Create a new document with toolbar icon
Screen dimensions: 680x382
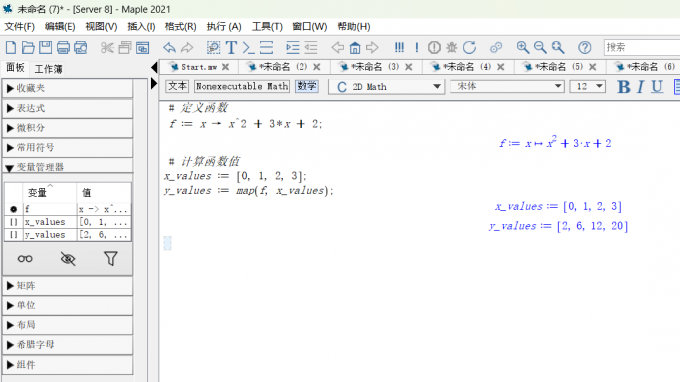coord(11,47)
